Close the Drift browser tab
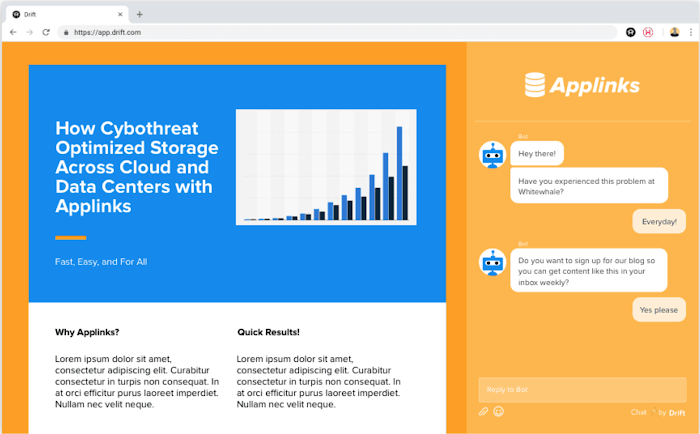The height and width of the screenshot is (434, 700). (120, 14)
